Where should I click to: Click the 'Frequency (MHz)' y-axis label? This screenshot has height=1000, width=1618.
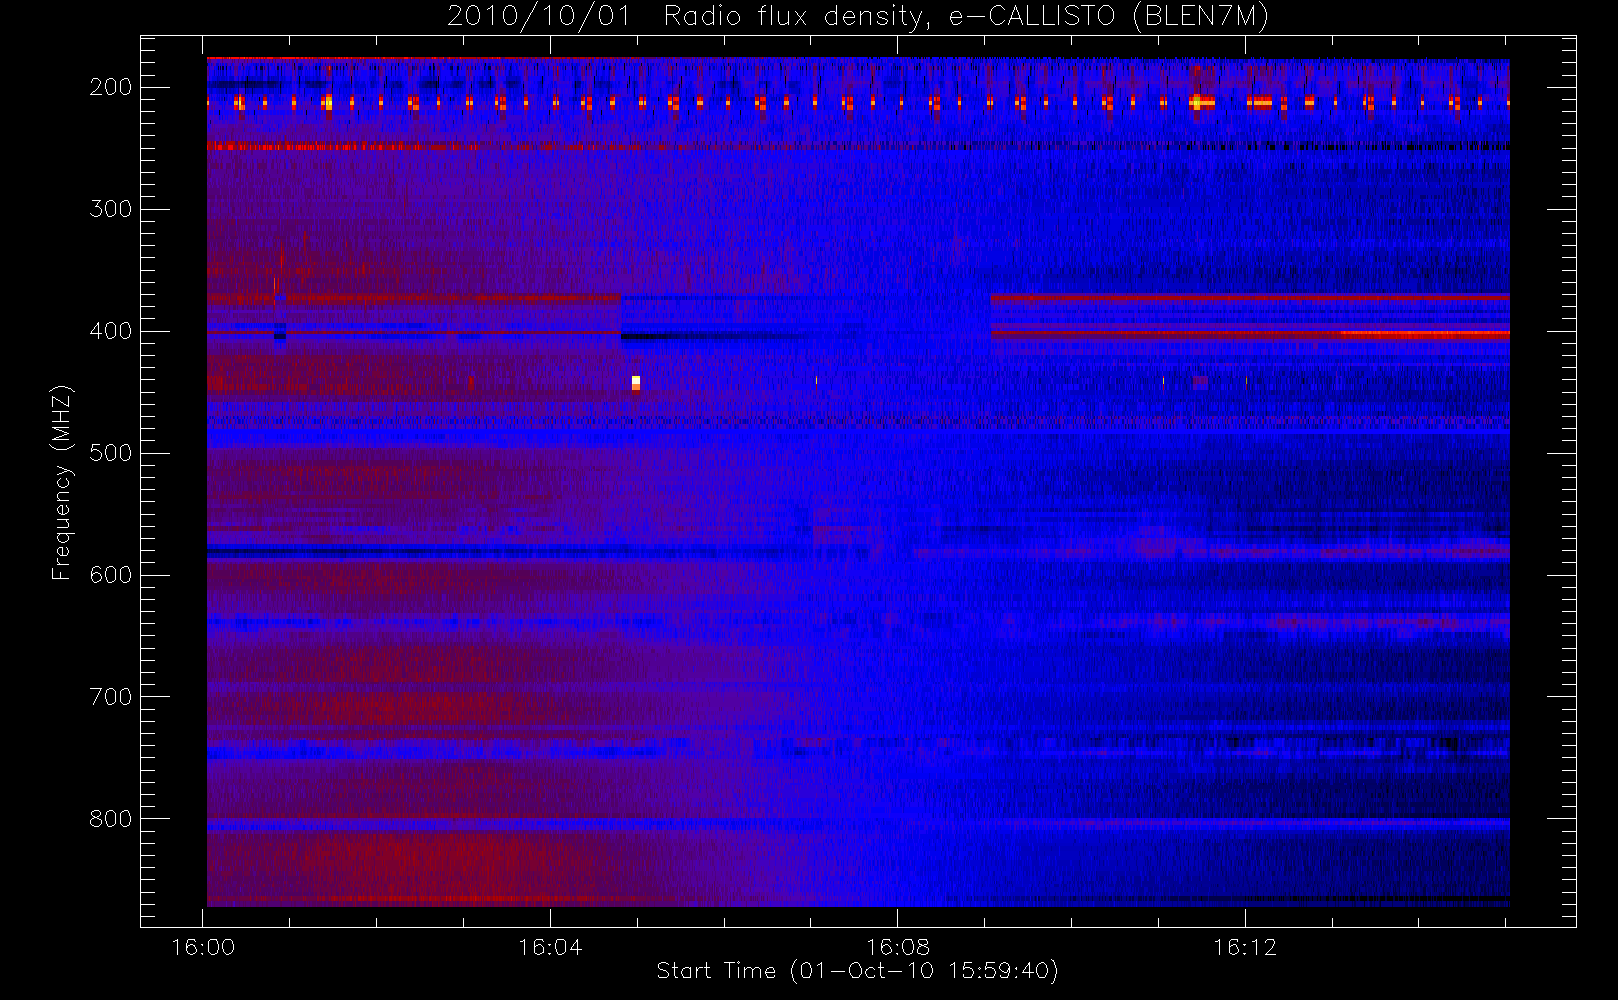click(62, 482)
